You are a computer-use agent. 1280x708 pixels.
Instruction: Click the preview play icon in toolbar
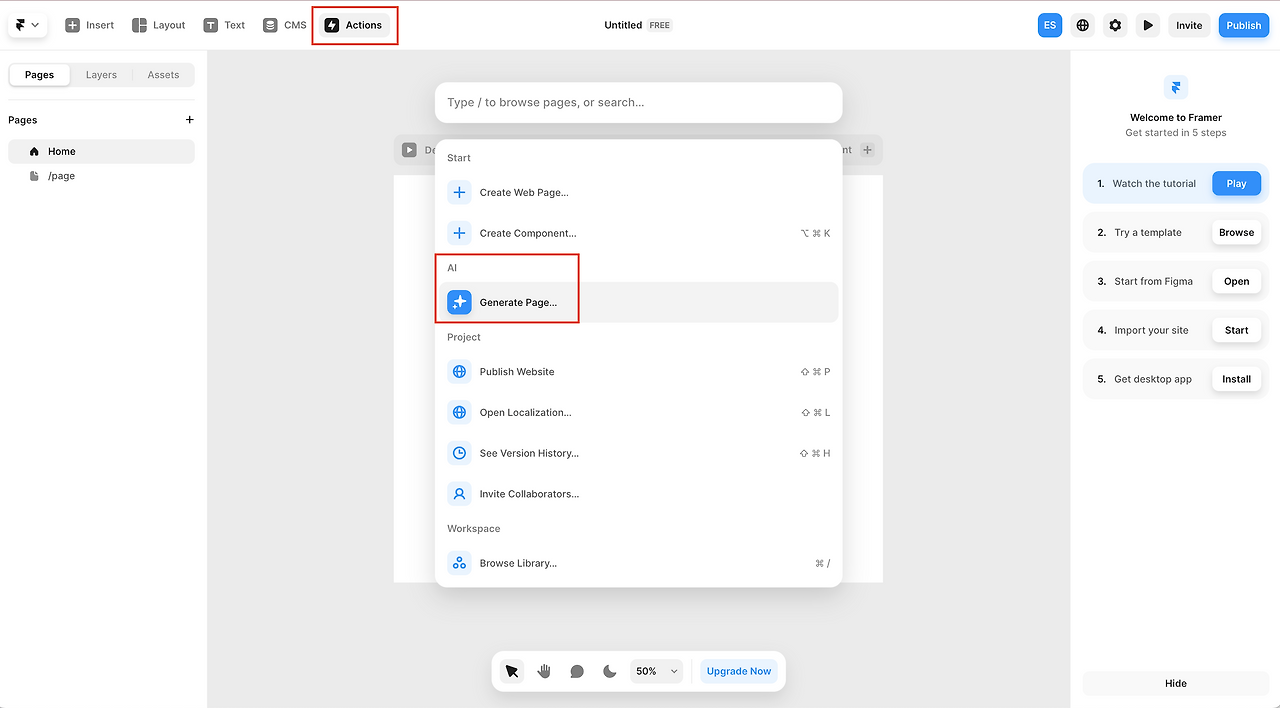[1148, 25]
